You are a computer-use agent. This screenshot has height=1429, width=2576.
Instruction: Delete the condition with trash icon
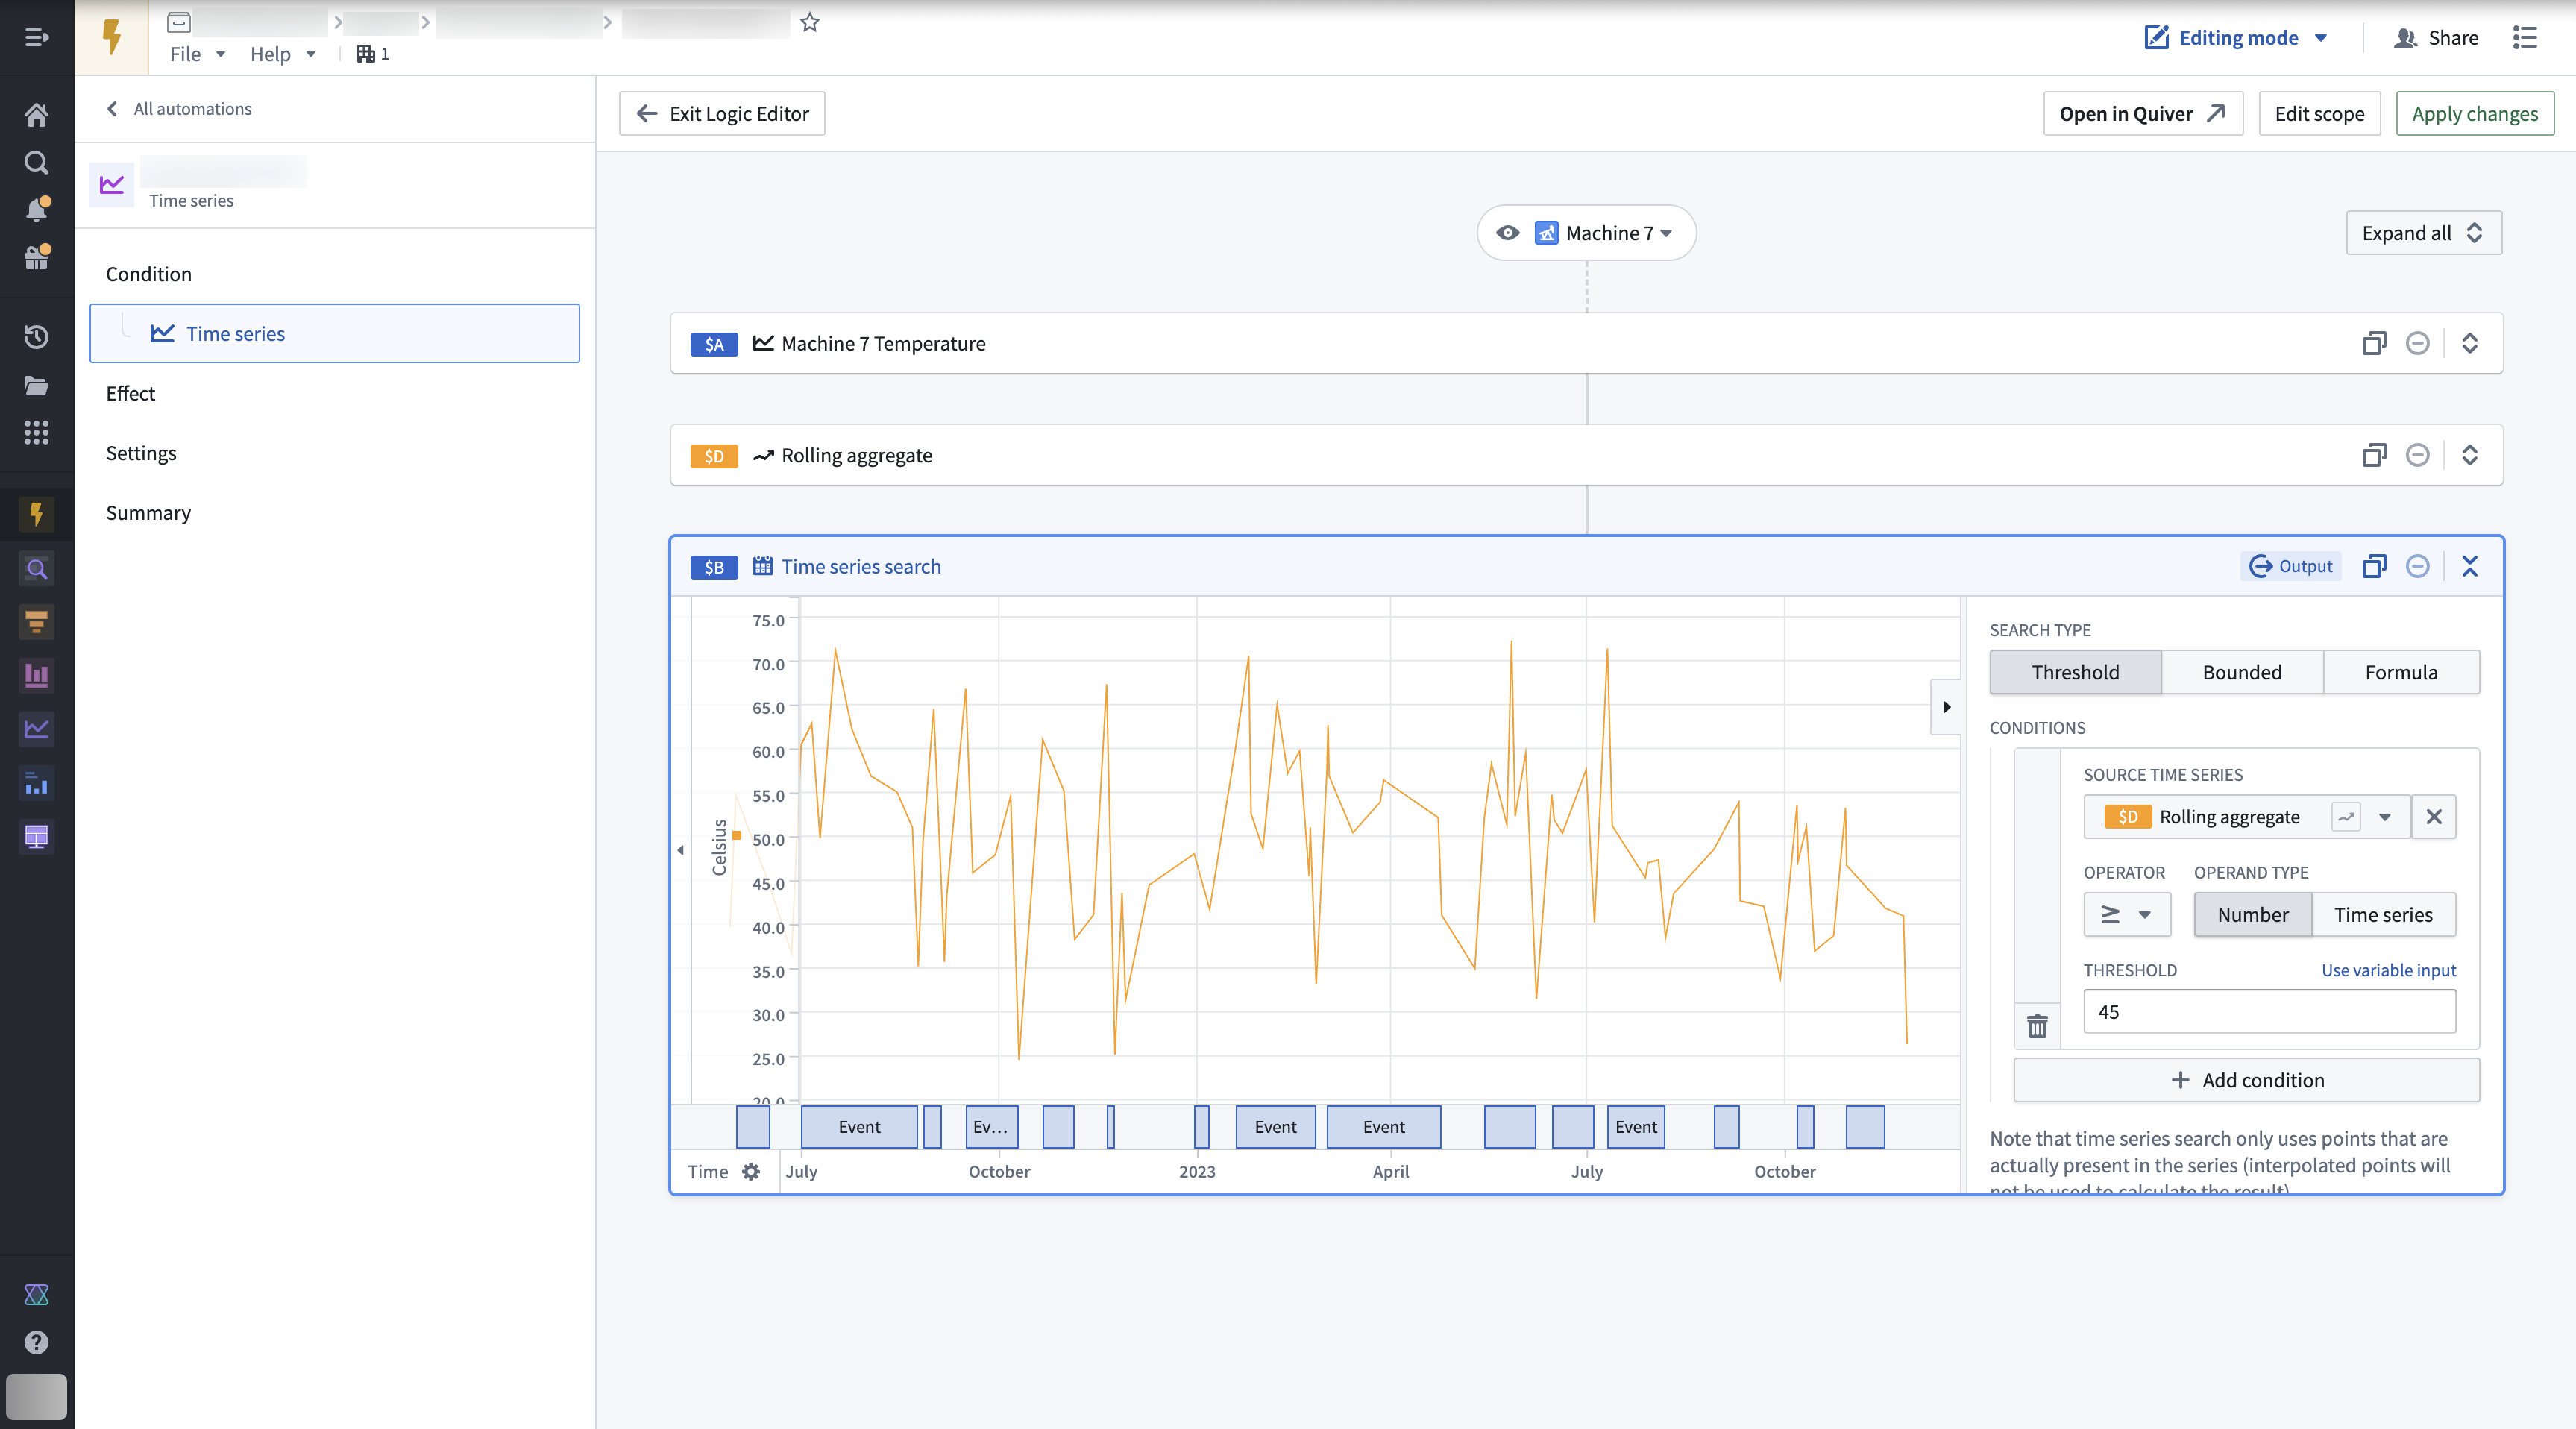pyautogui.click(x=2037, y=1026)
